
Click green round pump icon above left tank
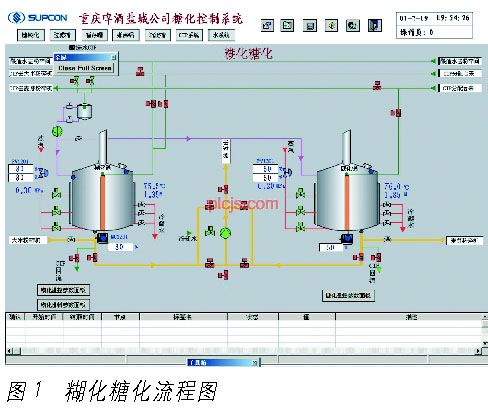(x=57, y=131)
